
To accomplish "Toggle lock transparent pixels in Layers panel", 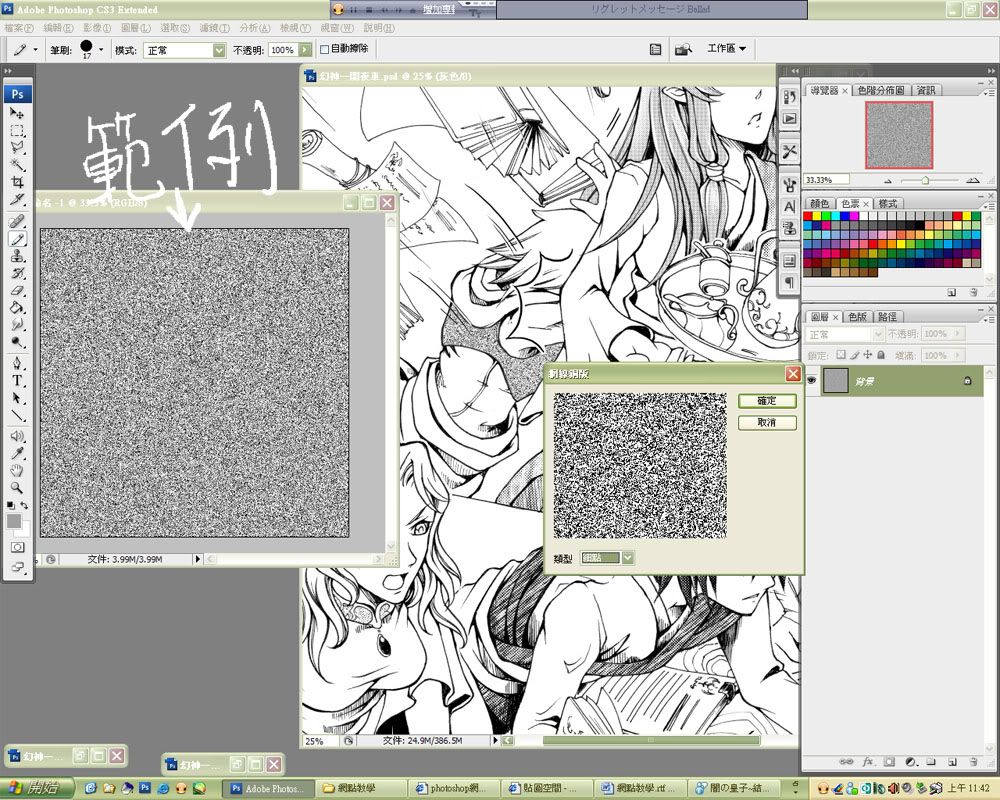I will tap(841, 355).
